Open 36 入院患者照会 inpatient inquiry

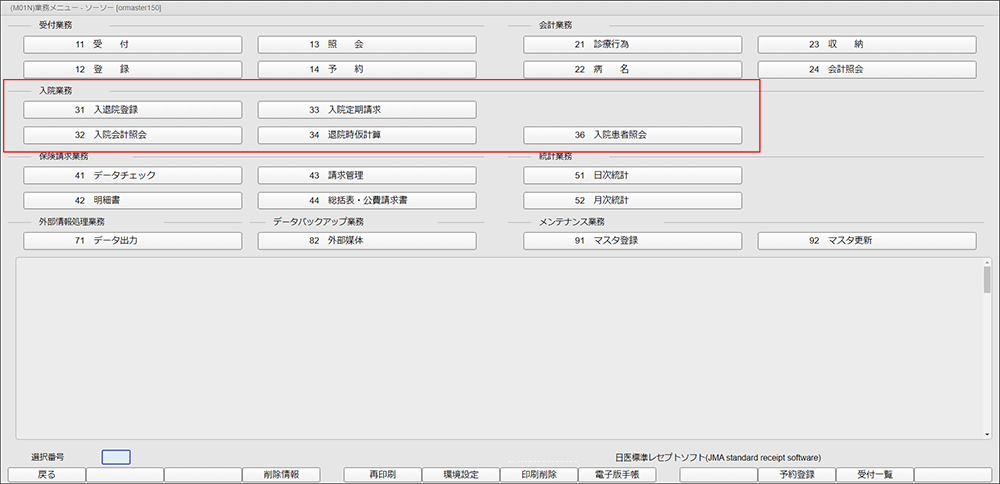[633, 135]
